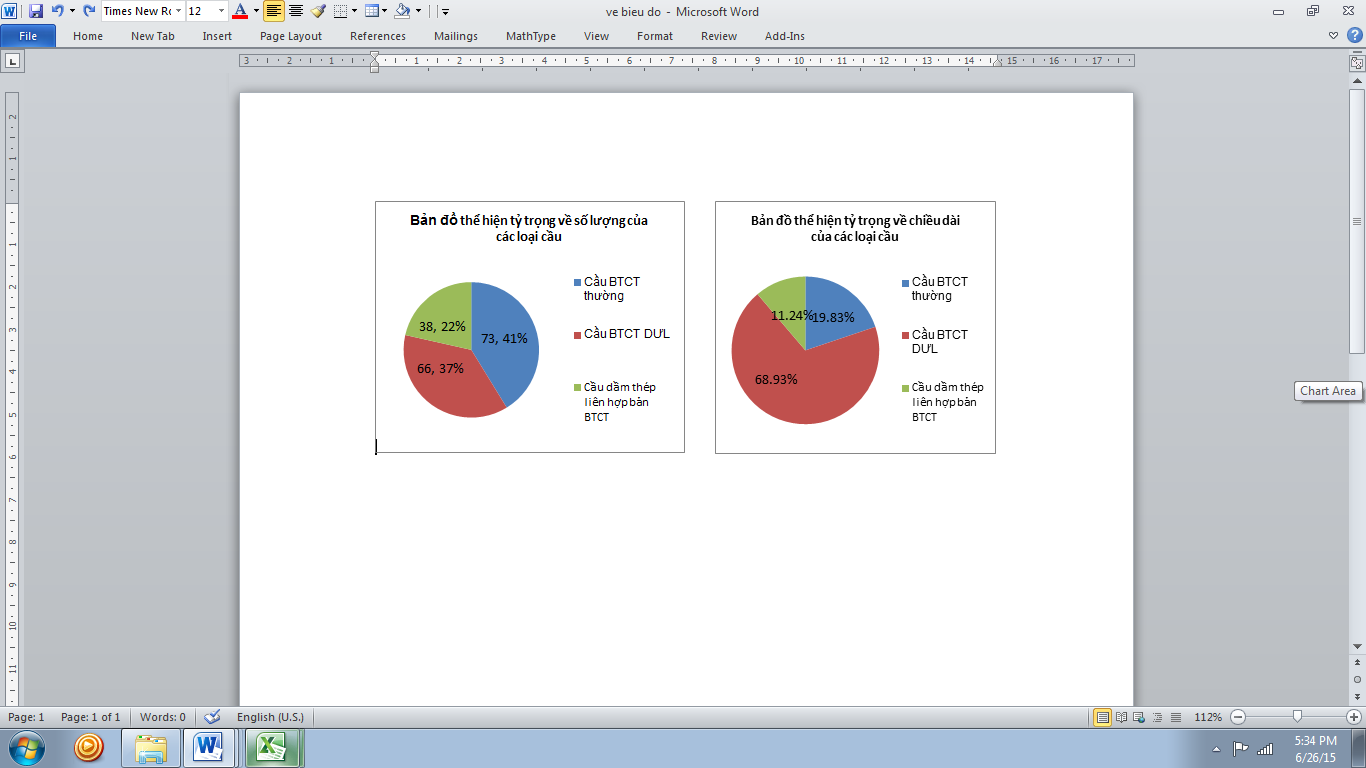Switch to Draft view
The width and height of the screenshot is (1366, 768).
tap(1176, 717)
